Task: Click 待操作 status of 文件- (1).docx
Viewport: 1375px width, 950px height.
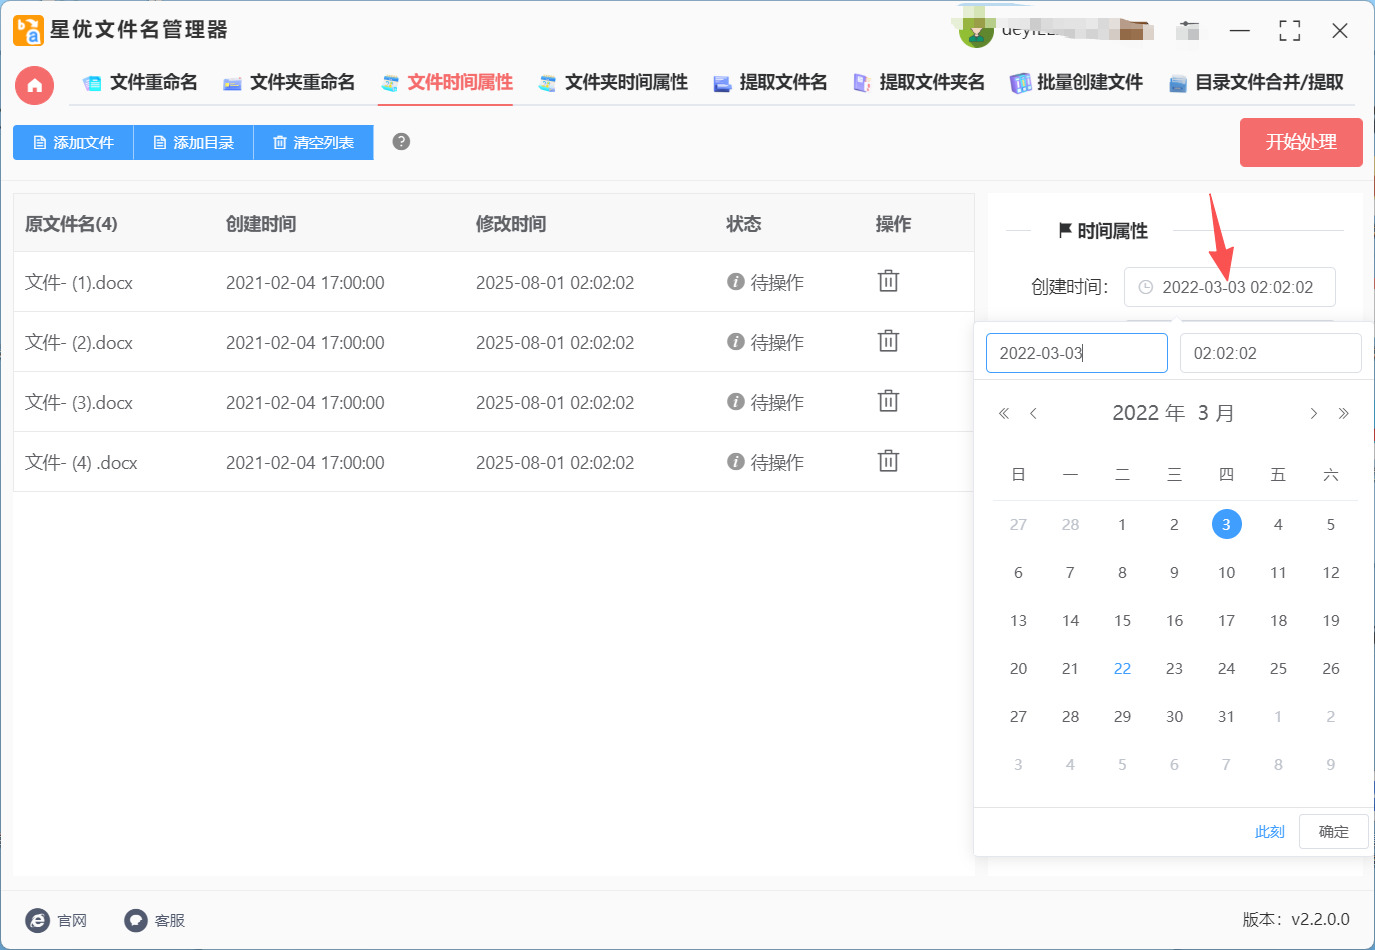Action: click(765, 283)
